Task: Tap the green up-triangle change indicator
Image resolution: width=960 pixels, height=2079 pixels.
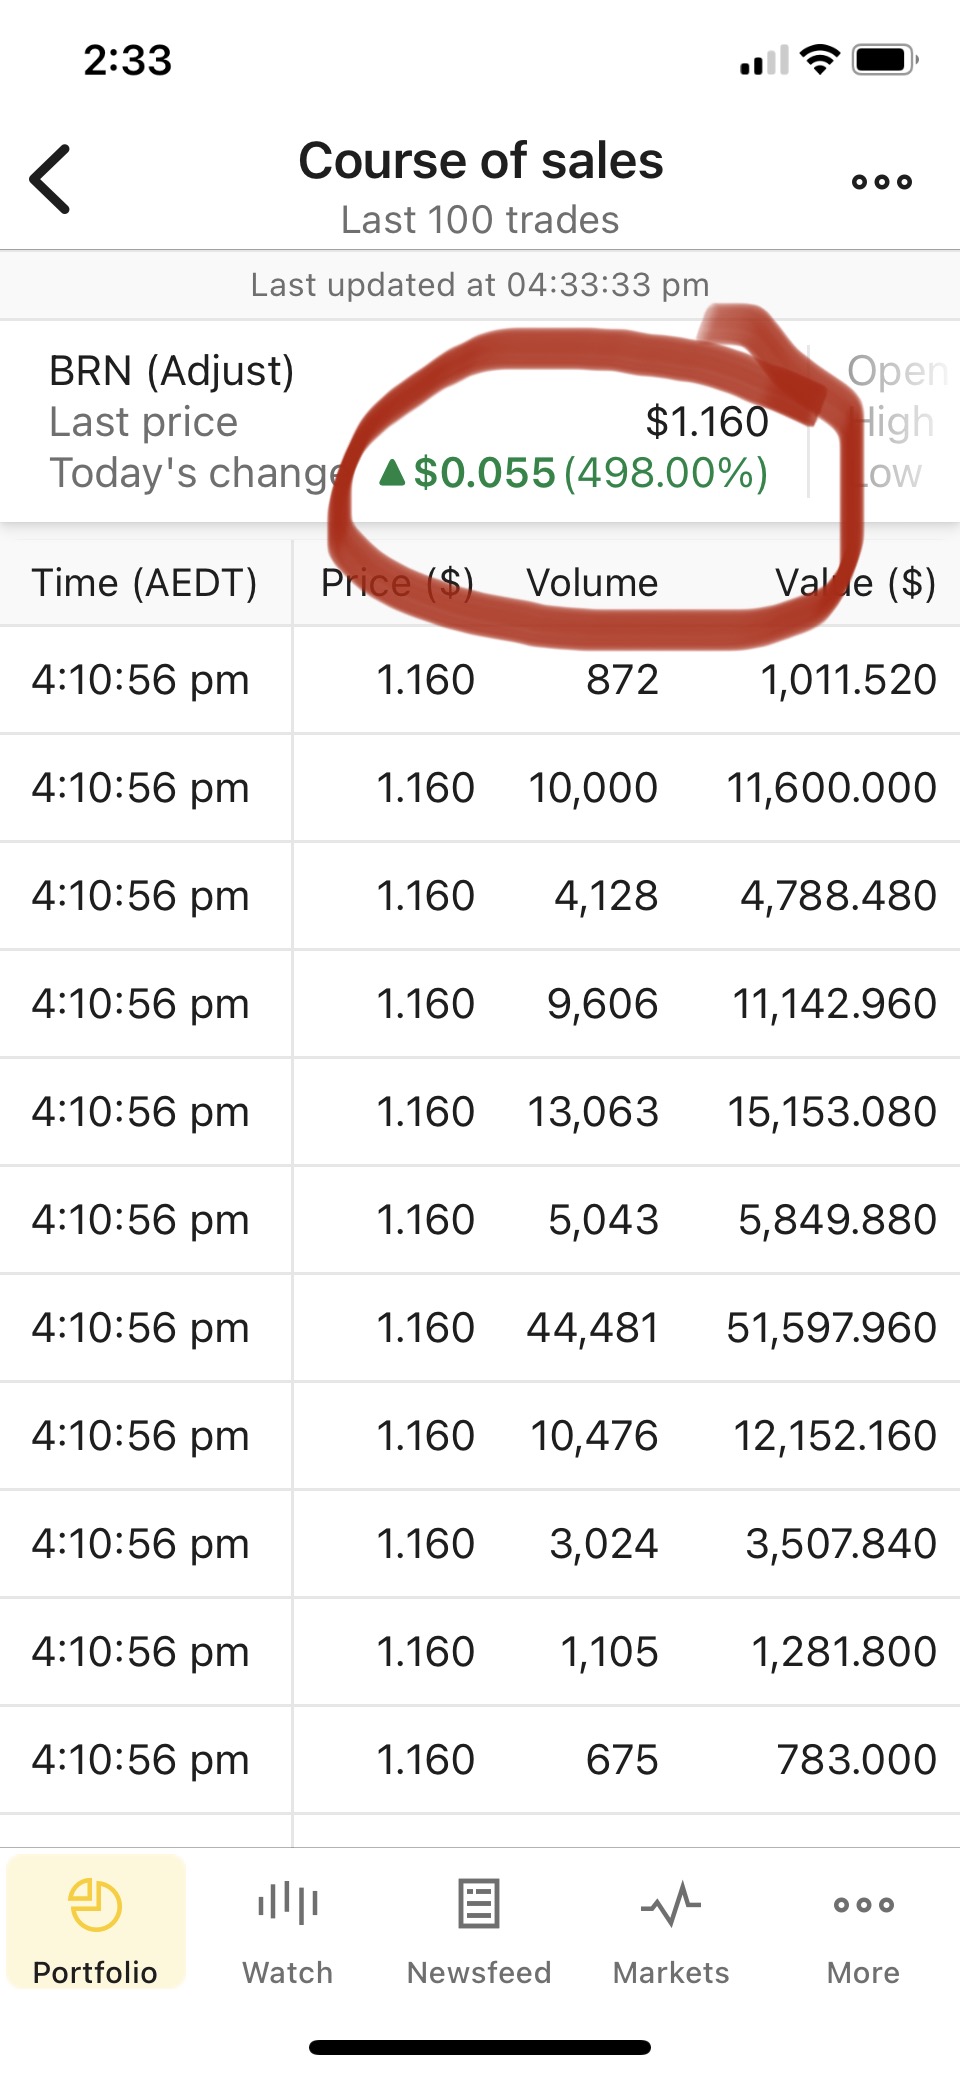Action: tap(393, 473)
